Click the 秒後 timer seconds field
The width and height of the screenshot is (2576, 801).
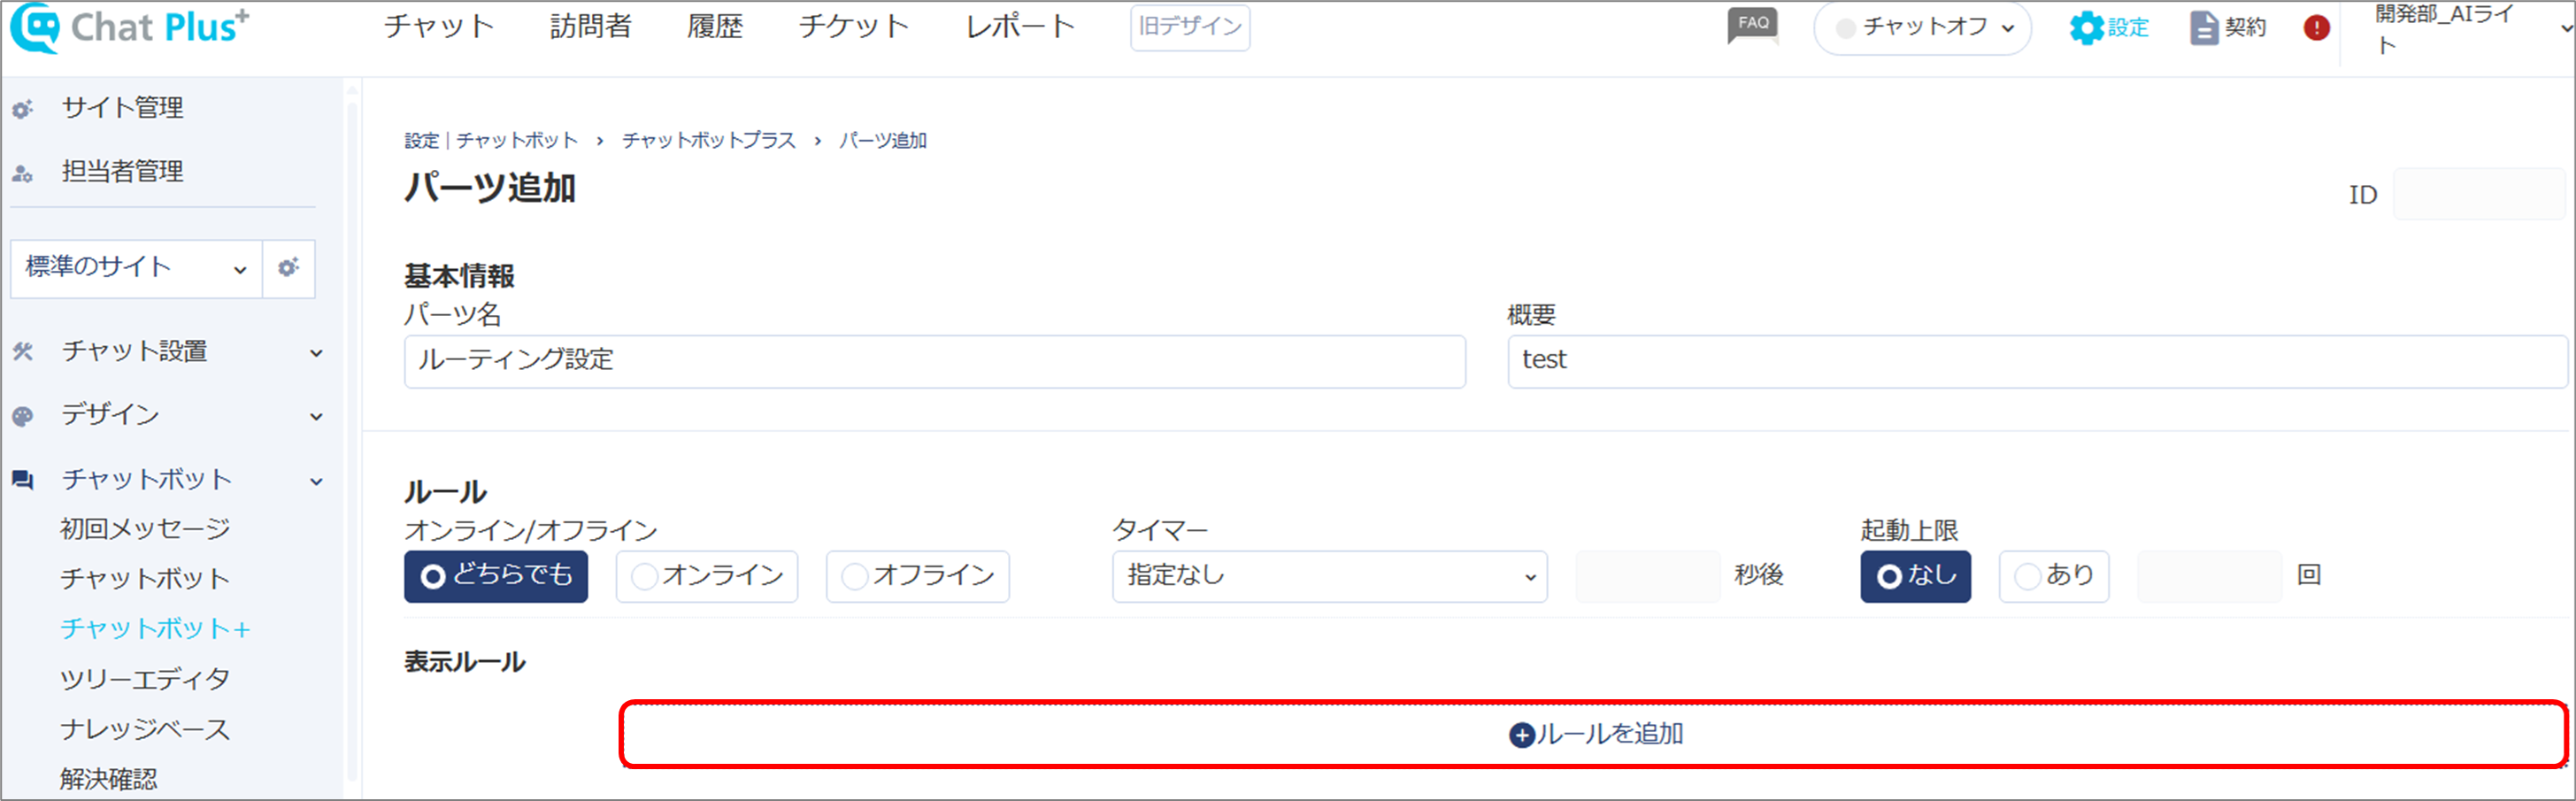coord(1648,576)
